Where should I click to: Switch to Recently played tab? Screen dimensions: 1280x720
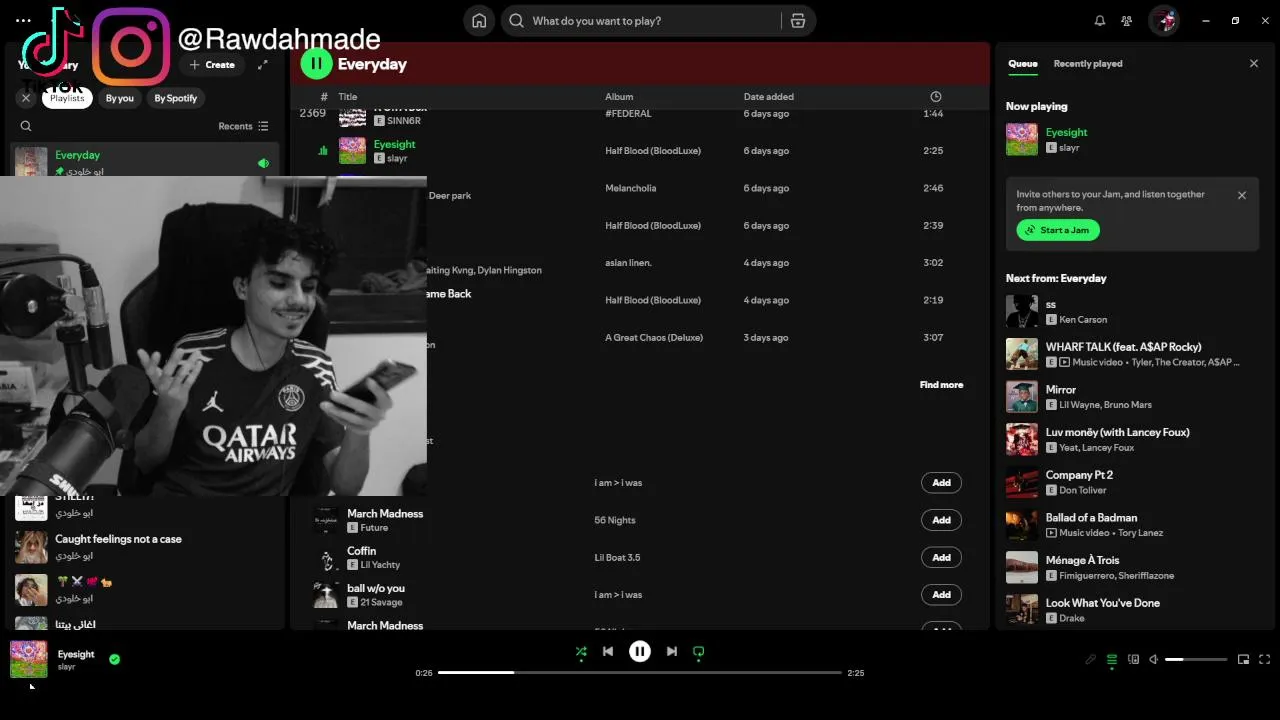[x=1087, y=64]
